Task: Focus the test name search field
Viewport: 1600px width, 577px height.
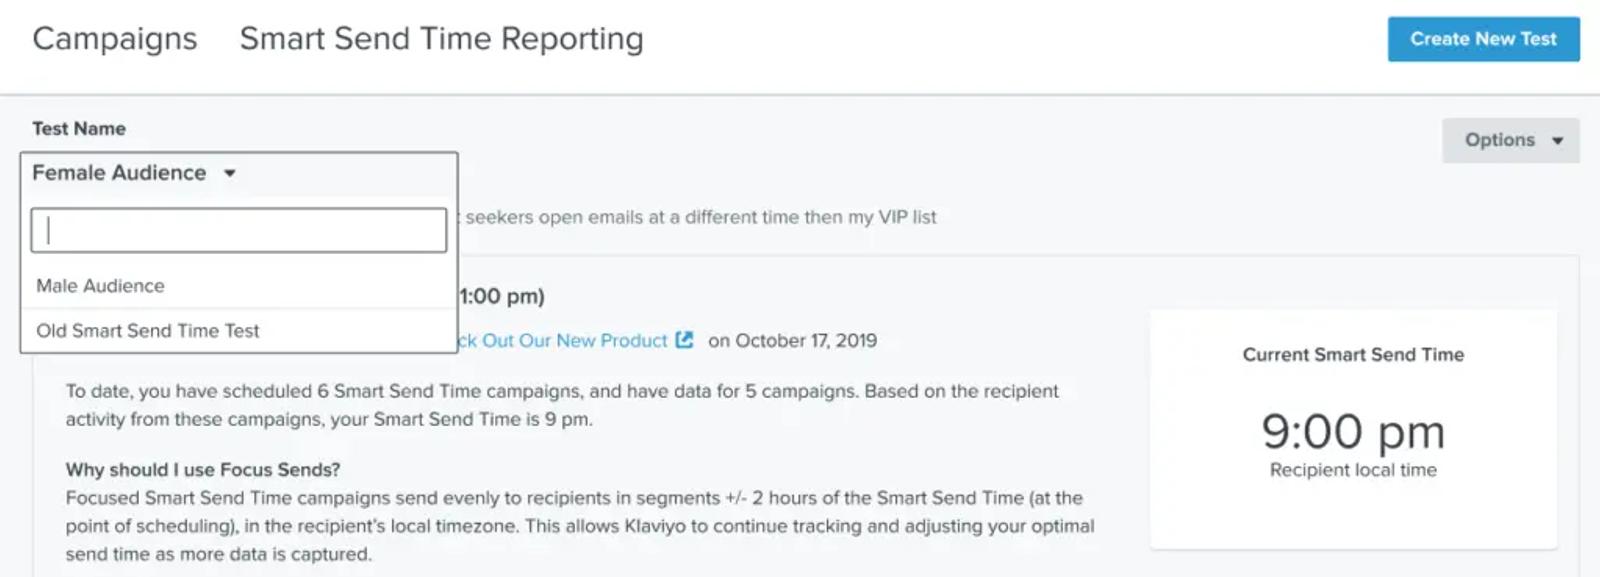Action: pyautogui.click(x=239, y=230)
